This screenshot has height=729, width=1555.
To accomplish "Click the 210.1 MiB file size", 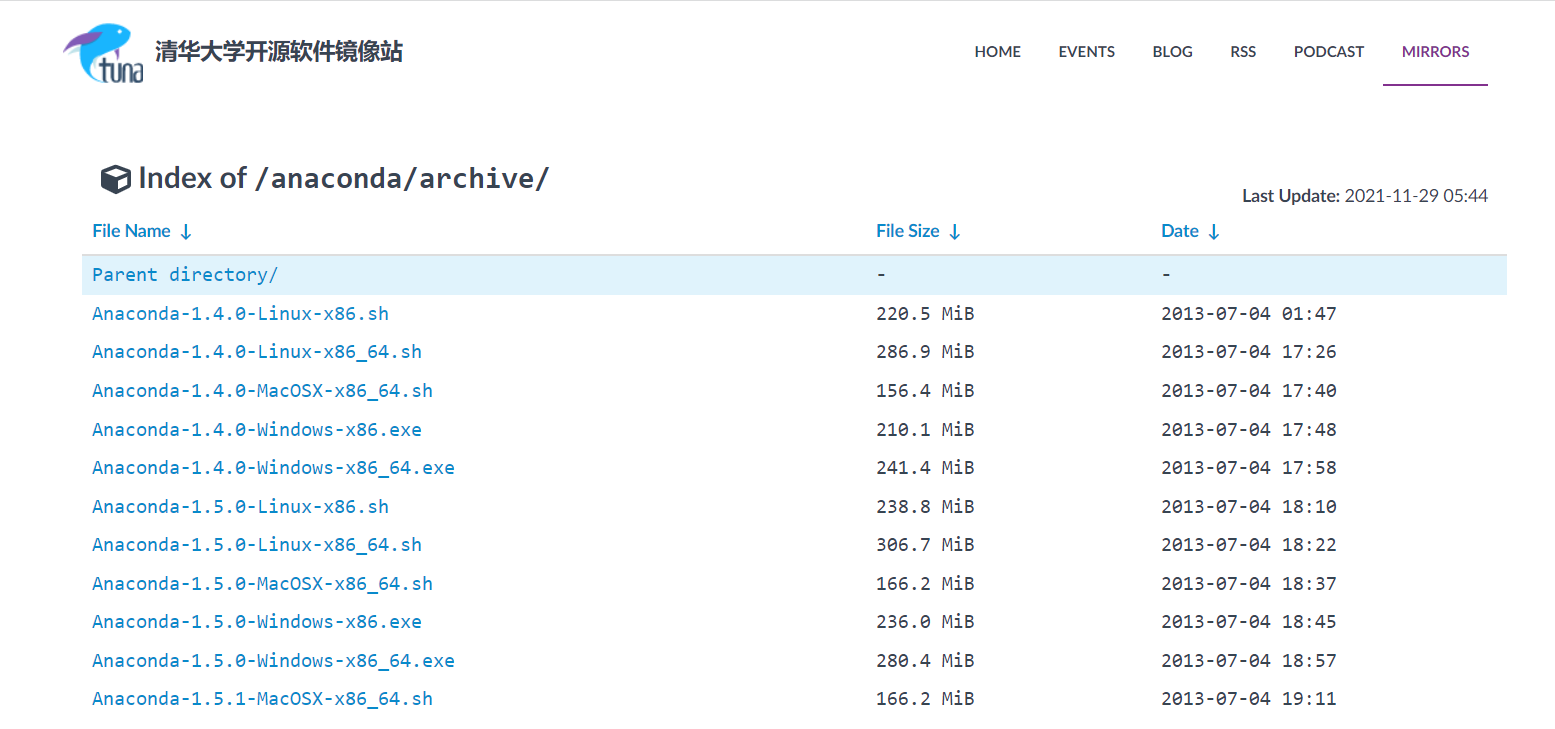I will tap(925, 429).
